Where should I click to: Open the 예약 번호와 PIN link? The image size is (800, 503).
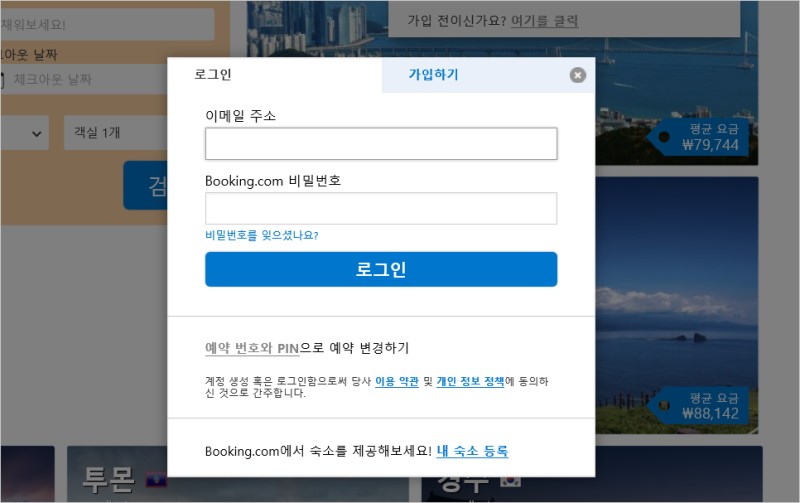[x=252, y=348]
